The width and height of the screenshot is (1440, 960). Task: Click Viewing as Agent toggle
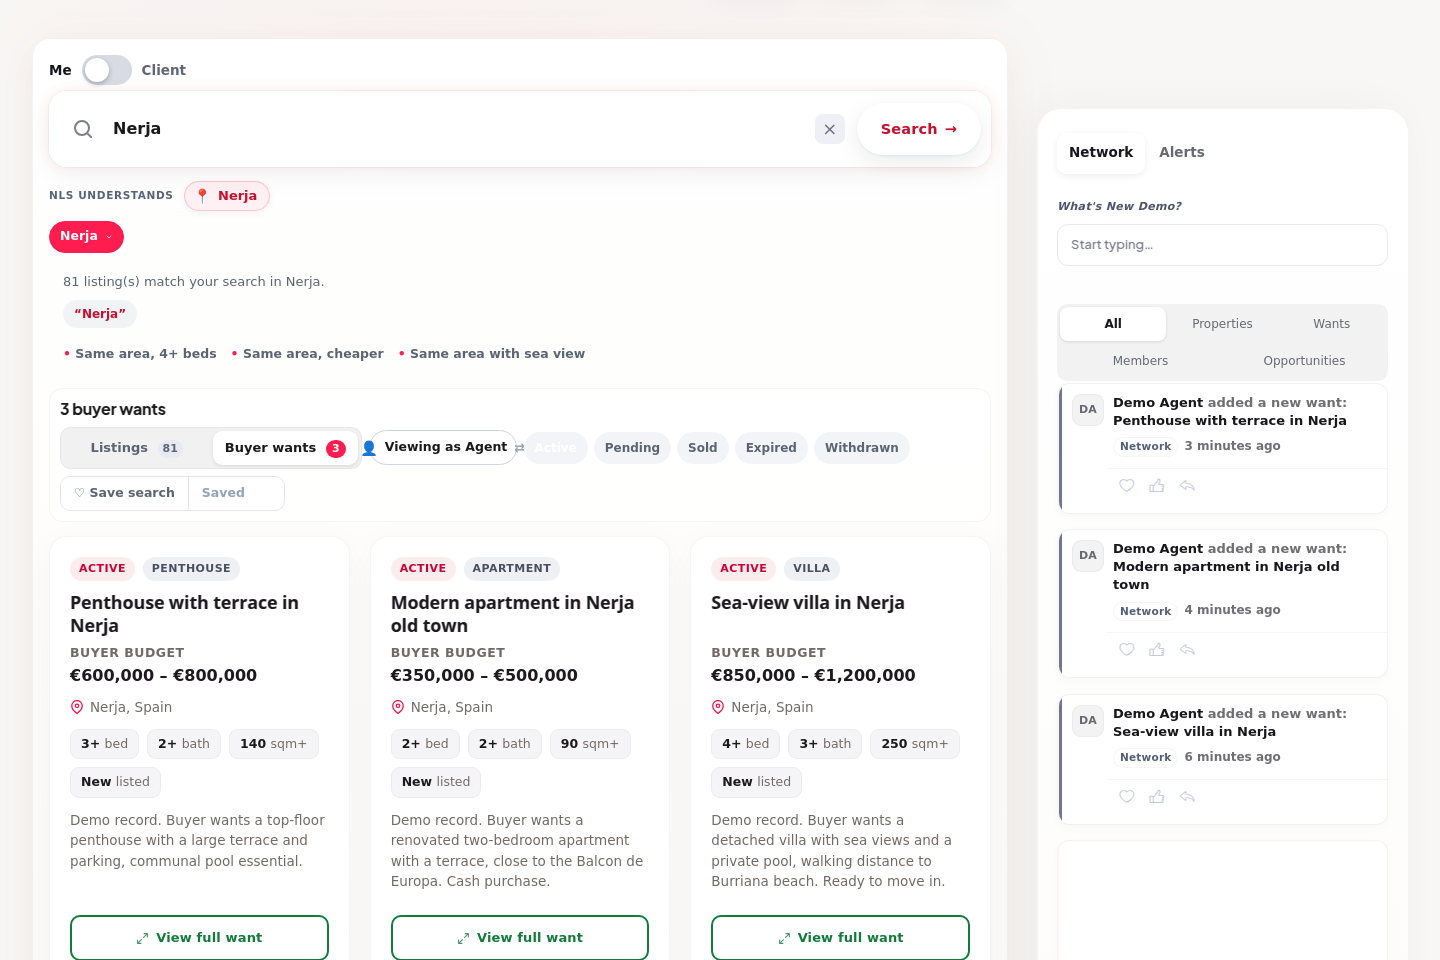pyautogui.click(x=445, y=447)
